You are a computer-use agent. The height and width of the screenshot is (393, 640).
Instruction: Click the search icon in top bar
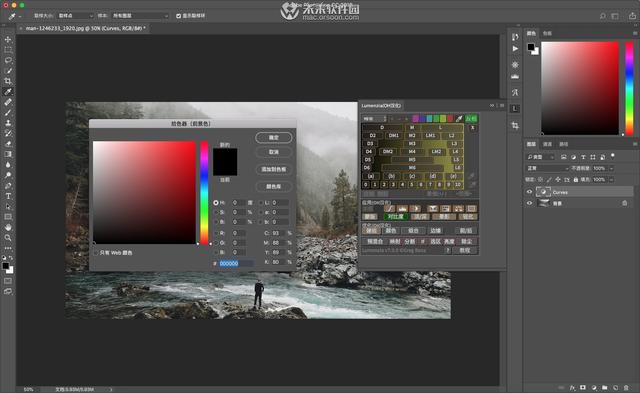click(x=602, y=16)
